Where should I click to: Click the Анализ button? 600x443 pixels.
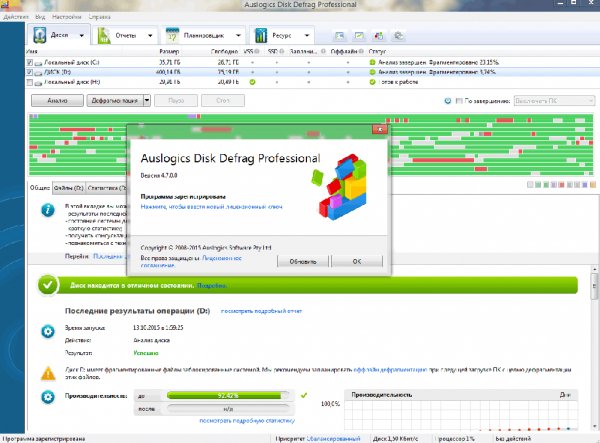pos(57,101)
